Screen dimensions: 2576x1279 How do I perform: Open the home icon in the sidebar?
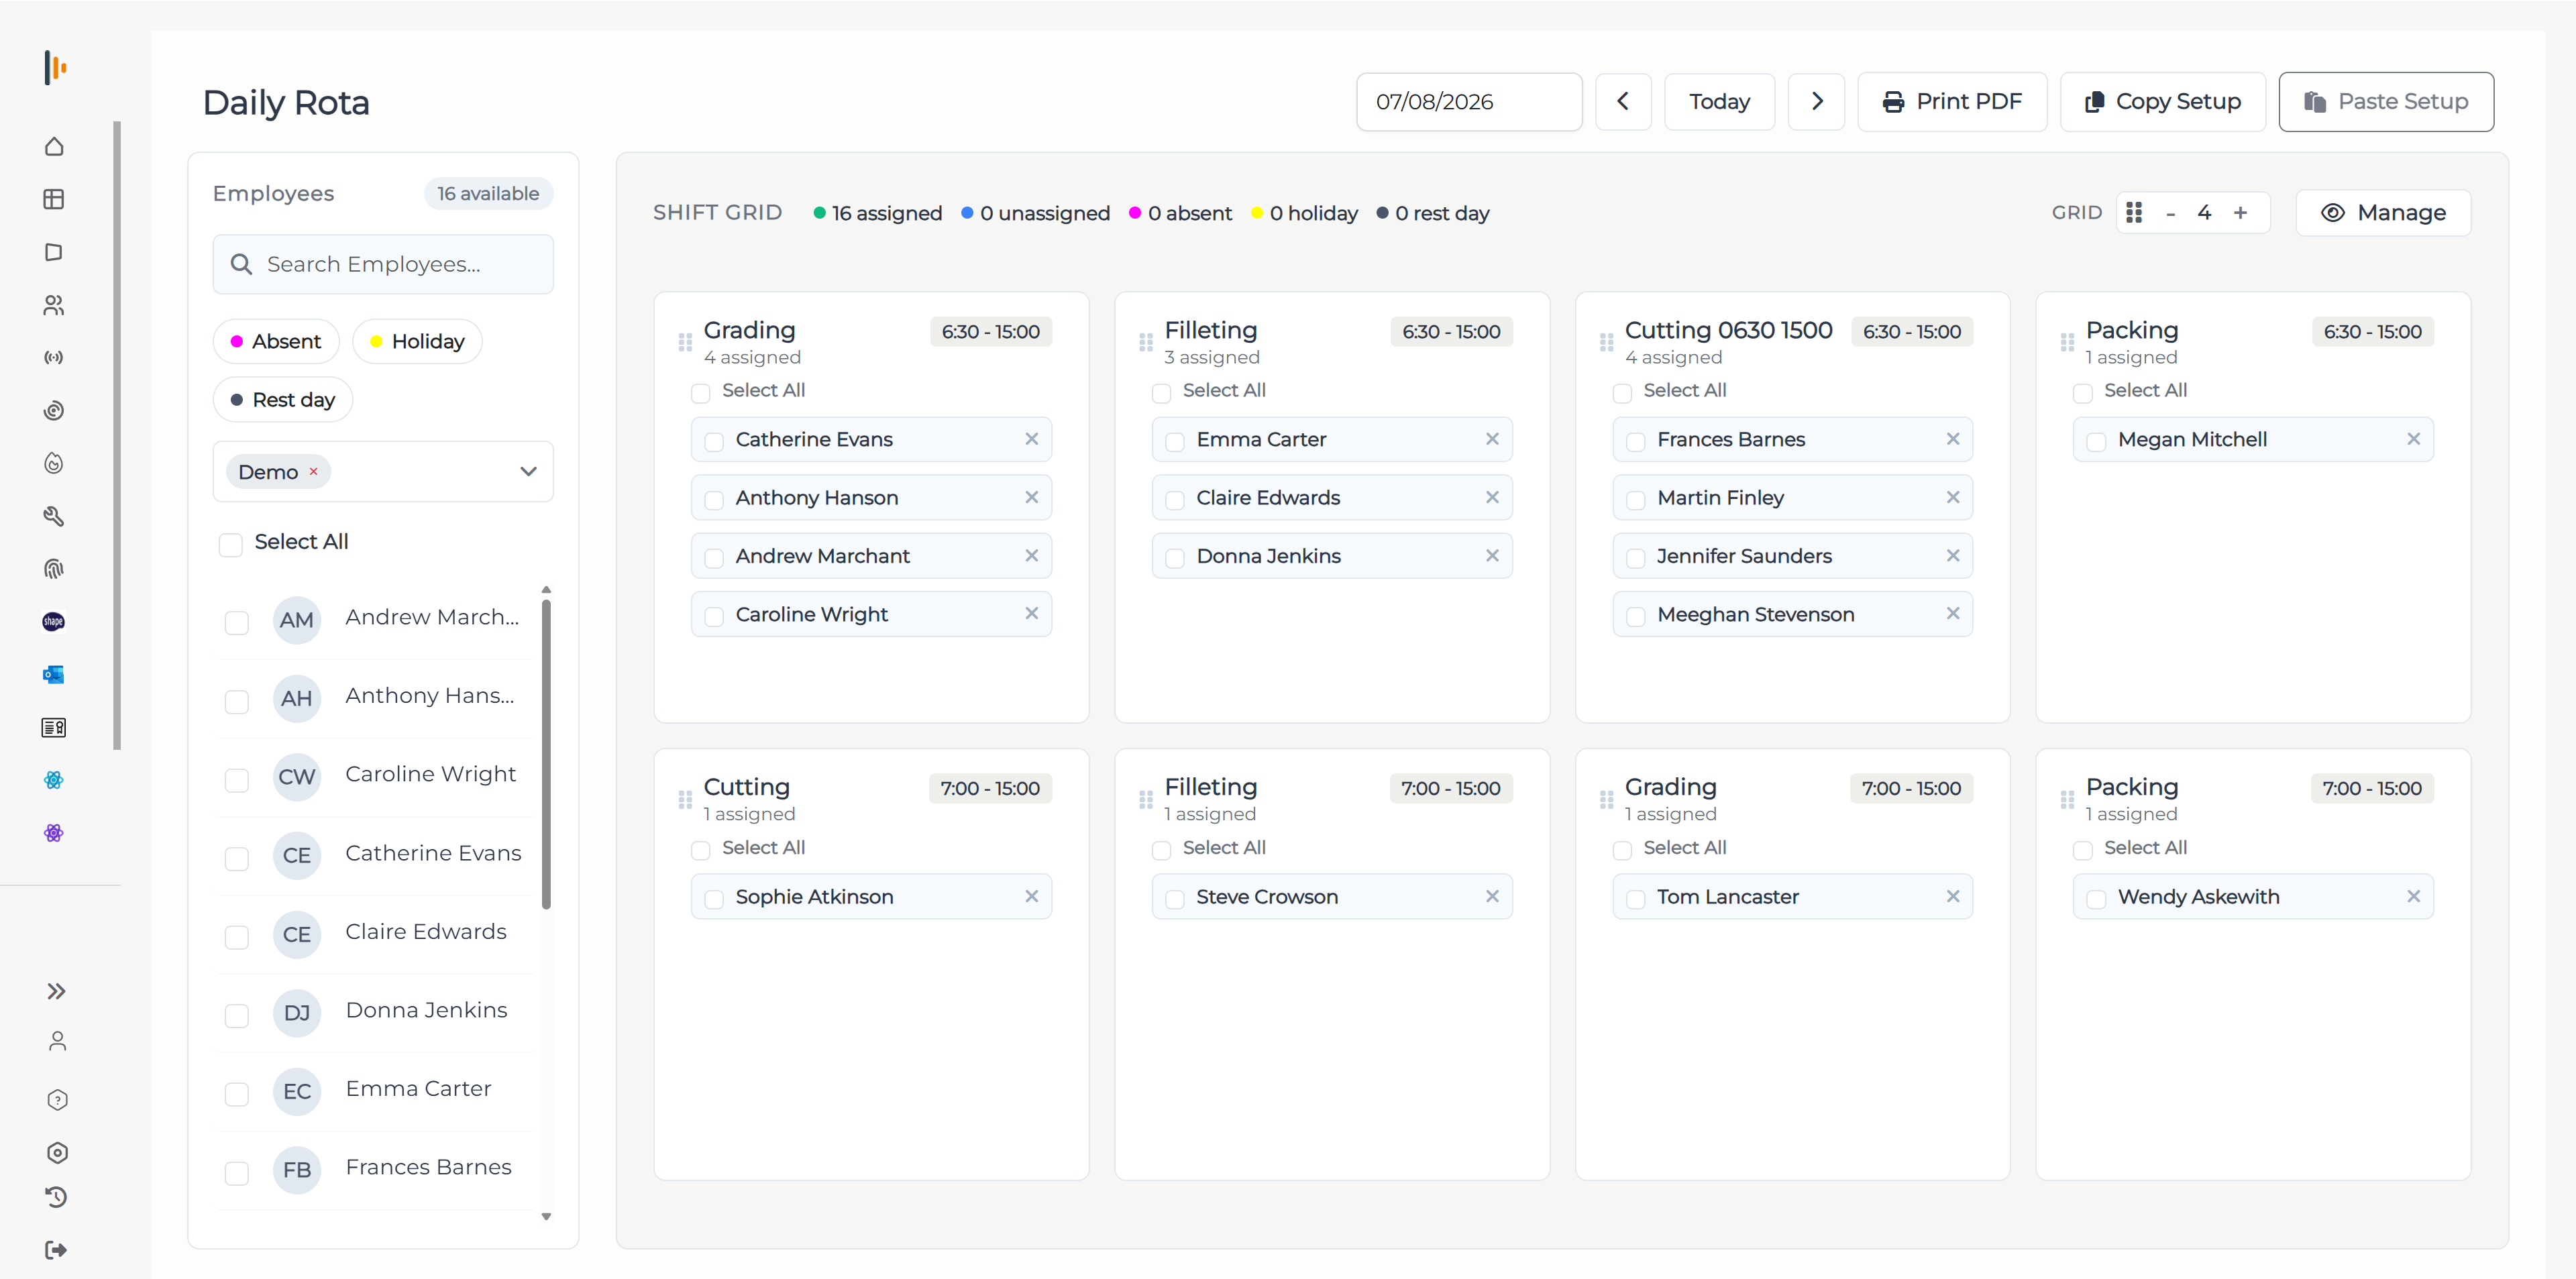point(54,147)
